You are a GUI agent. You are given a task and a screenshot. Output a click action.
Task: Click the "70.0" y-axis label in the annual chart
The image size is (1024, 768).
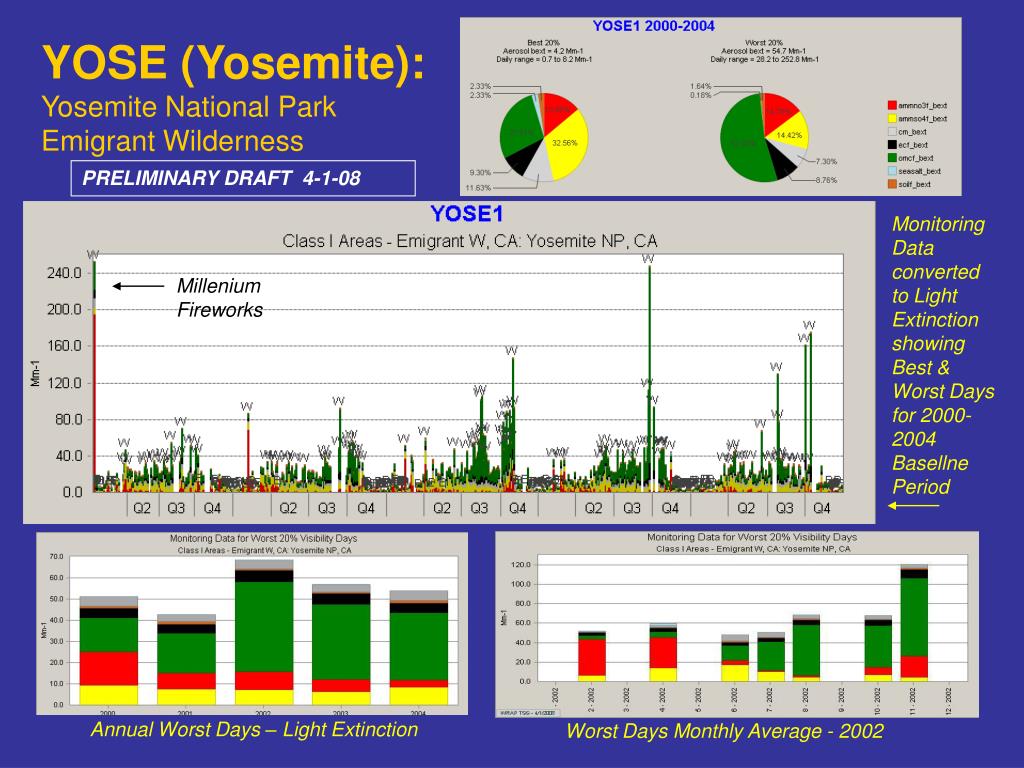[56, 557]
